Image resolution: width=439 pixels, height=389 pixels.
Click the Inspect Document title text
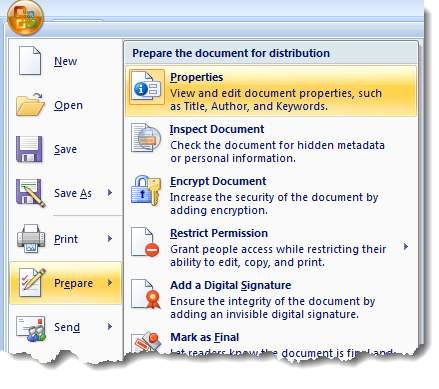(x=217, y=129)
